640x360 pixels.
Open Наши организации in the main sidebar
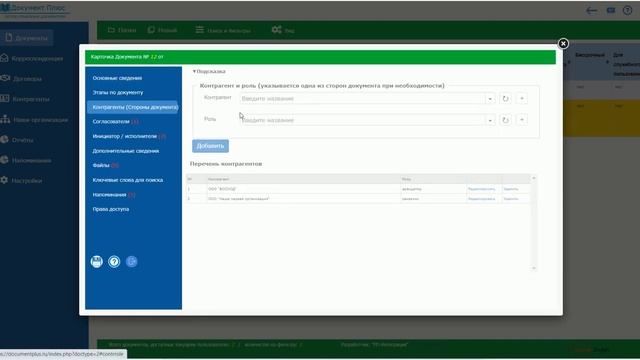coord(34,120)
